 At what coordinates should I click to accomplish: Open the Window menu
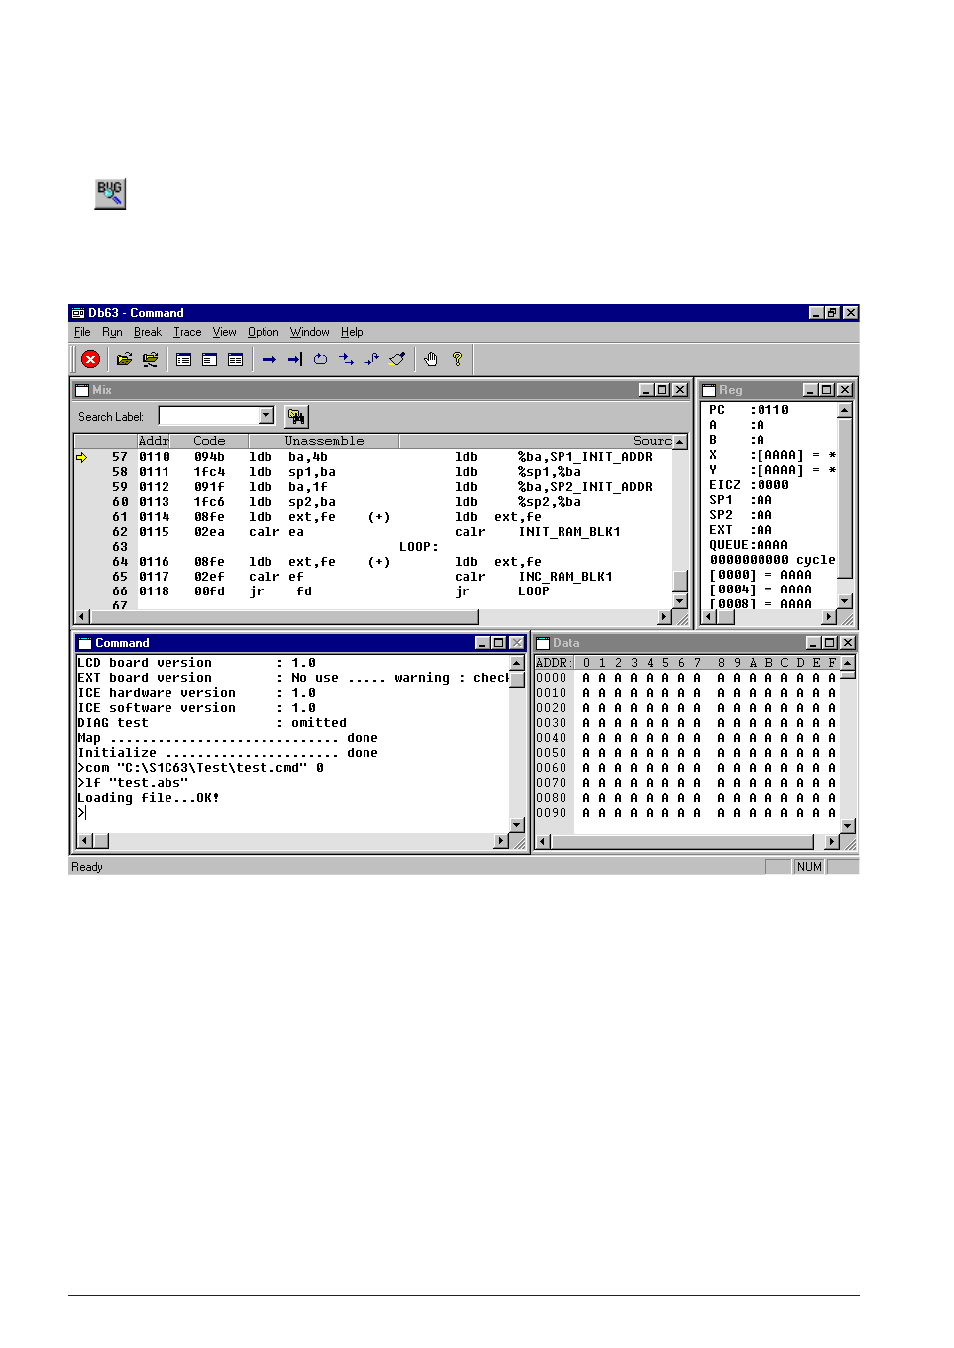pyautogui.click(x=309, y=332)
